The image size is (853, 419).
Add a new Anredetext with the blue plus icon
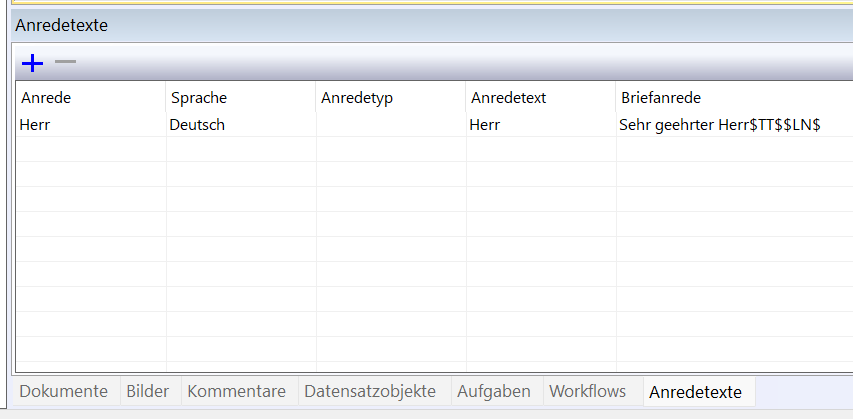tap(33, 63)
